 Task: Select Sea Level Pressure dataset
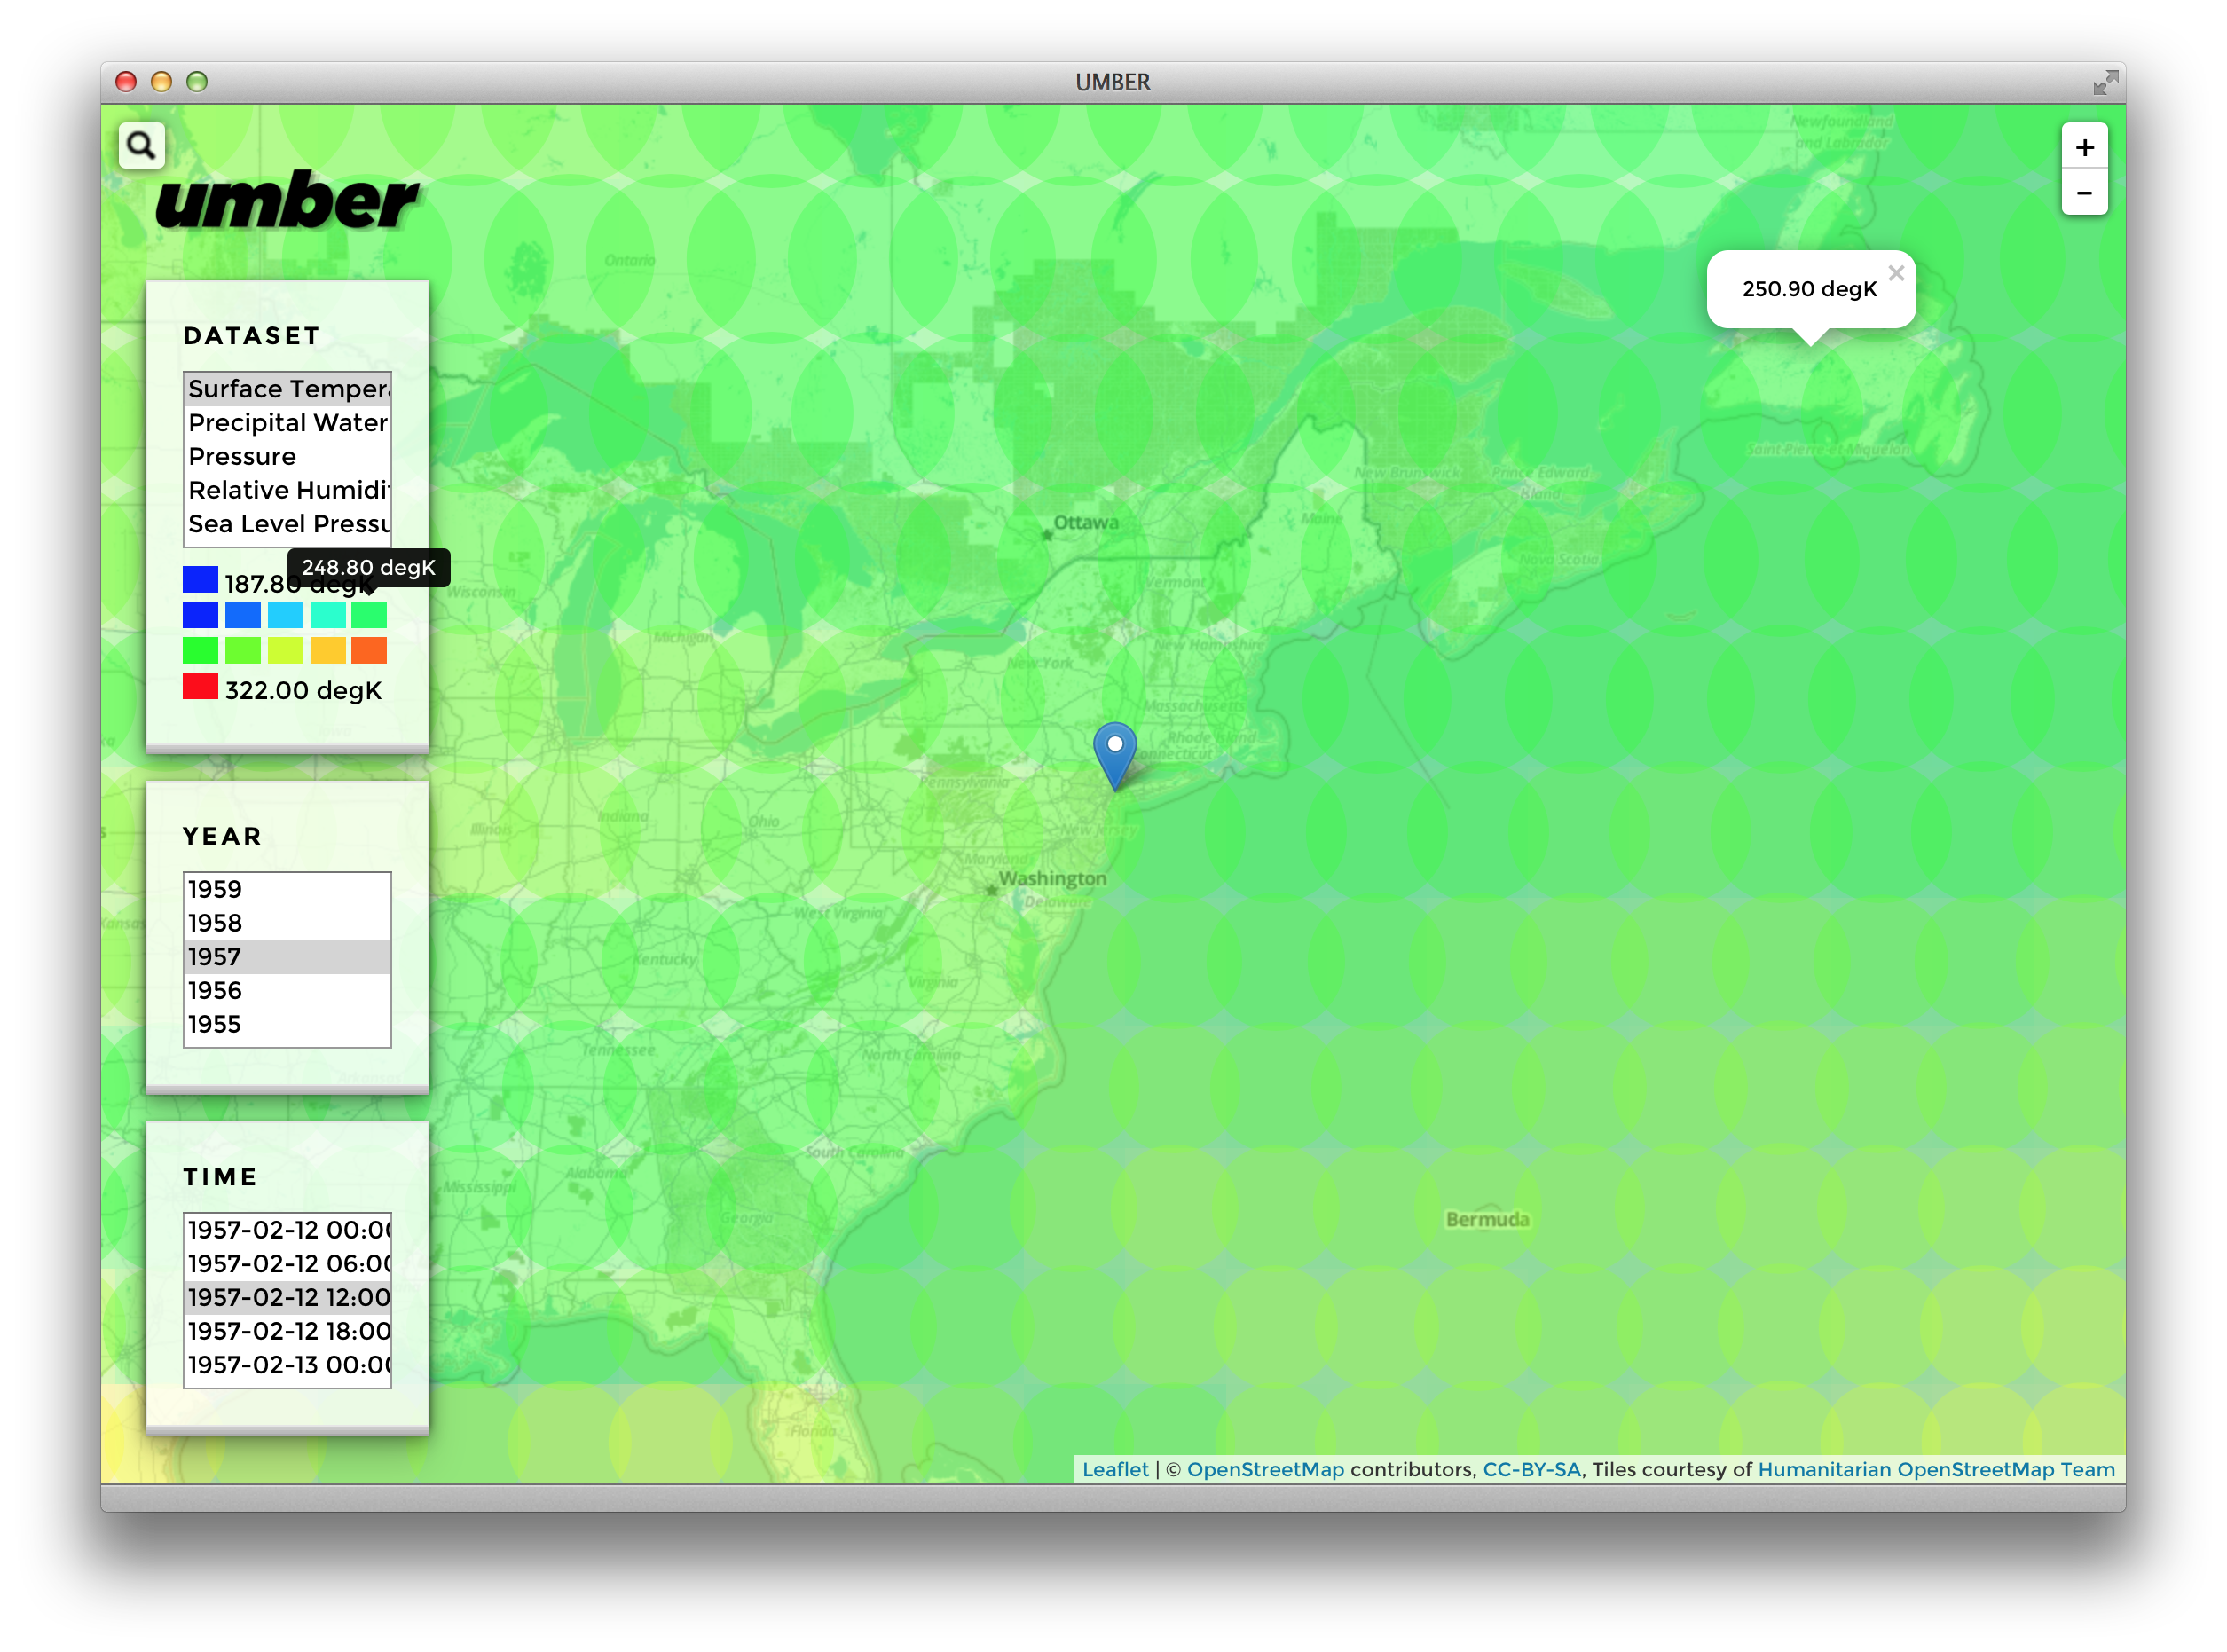[287, 524]
